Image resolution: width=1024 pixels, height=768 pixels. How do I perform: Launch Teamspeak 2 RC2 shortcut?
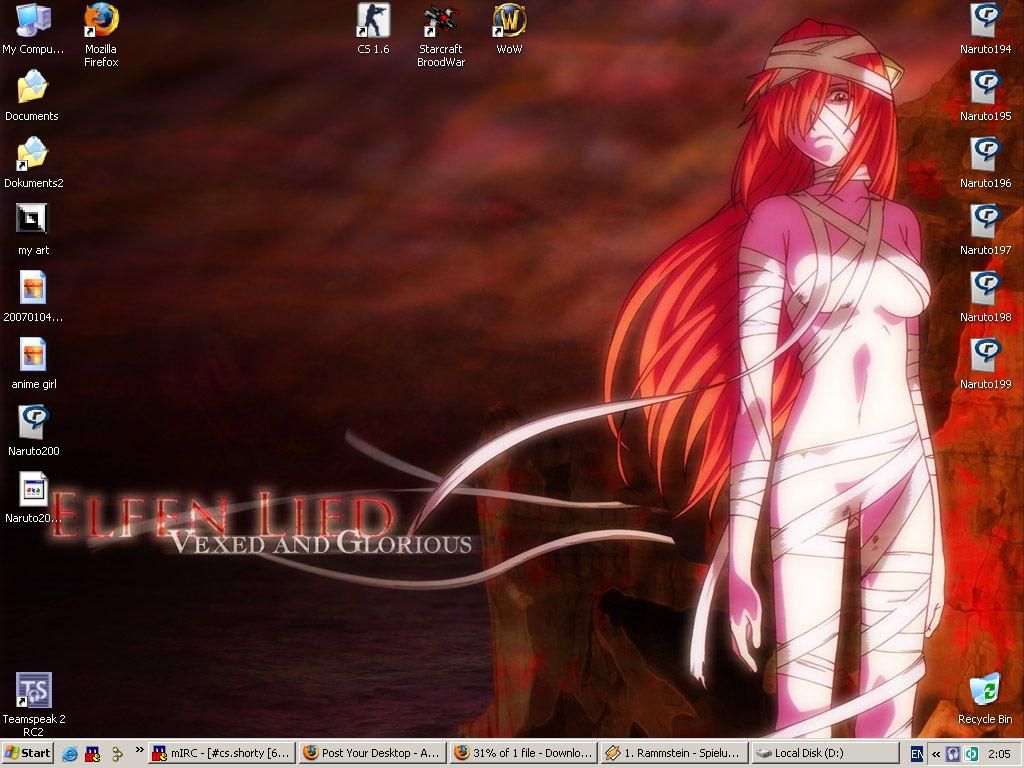33,705
